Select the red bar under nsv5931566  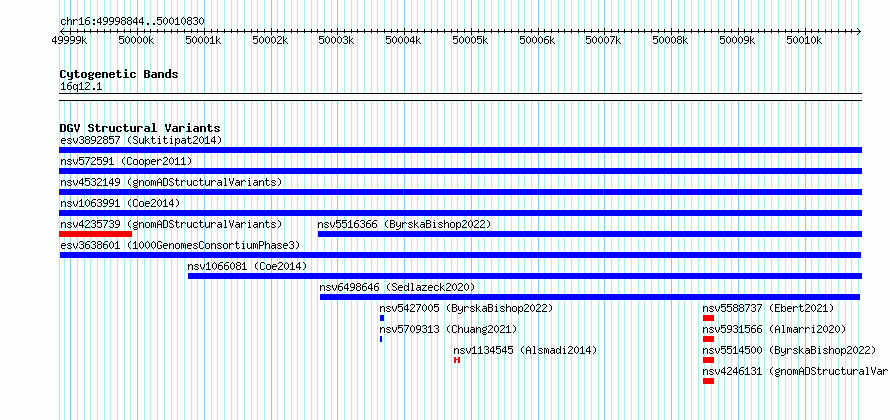pyautogui.click(x=708, y=339)
